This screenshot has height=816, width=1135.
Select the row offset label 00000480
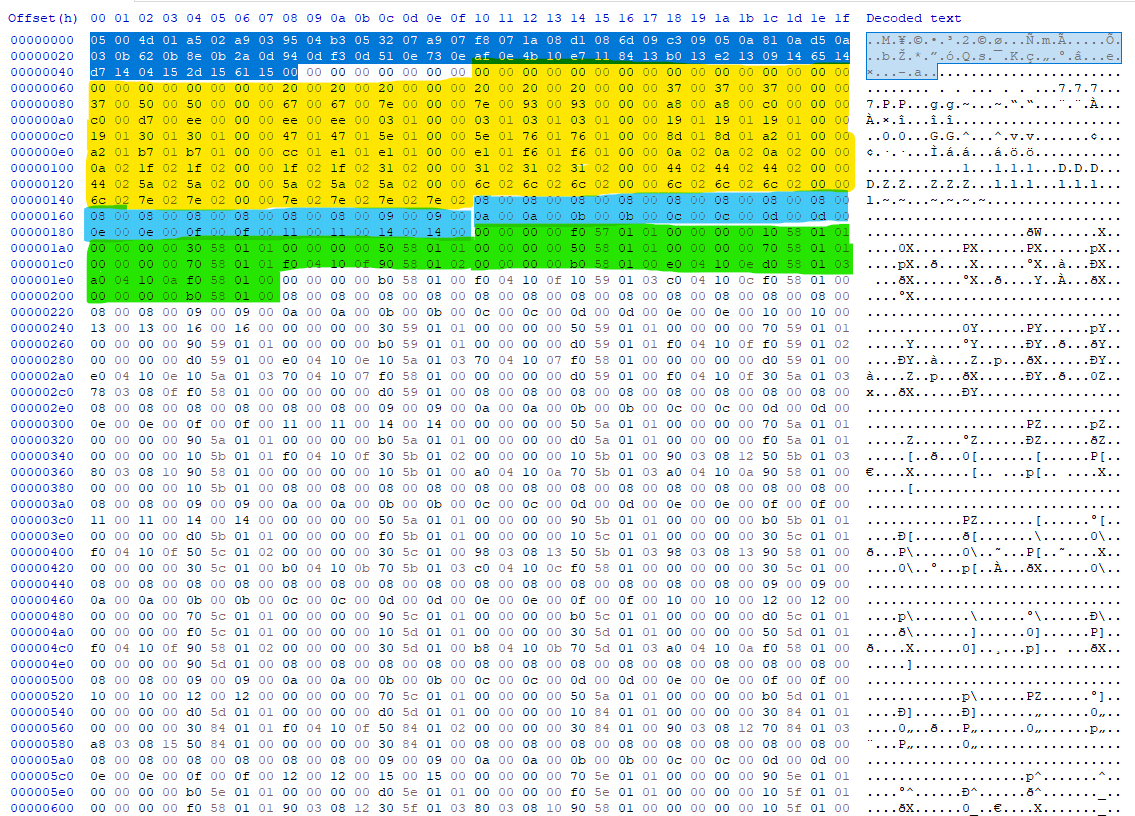pos(42,617)
